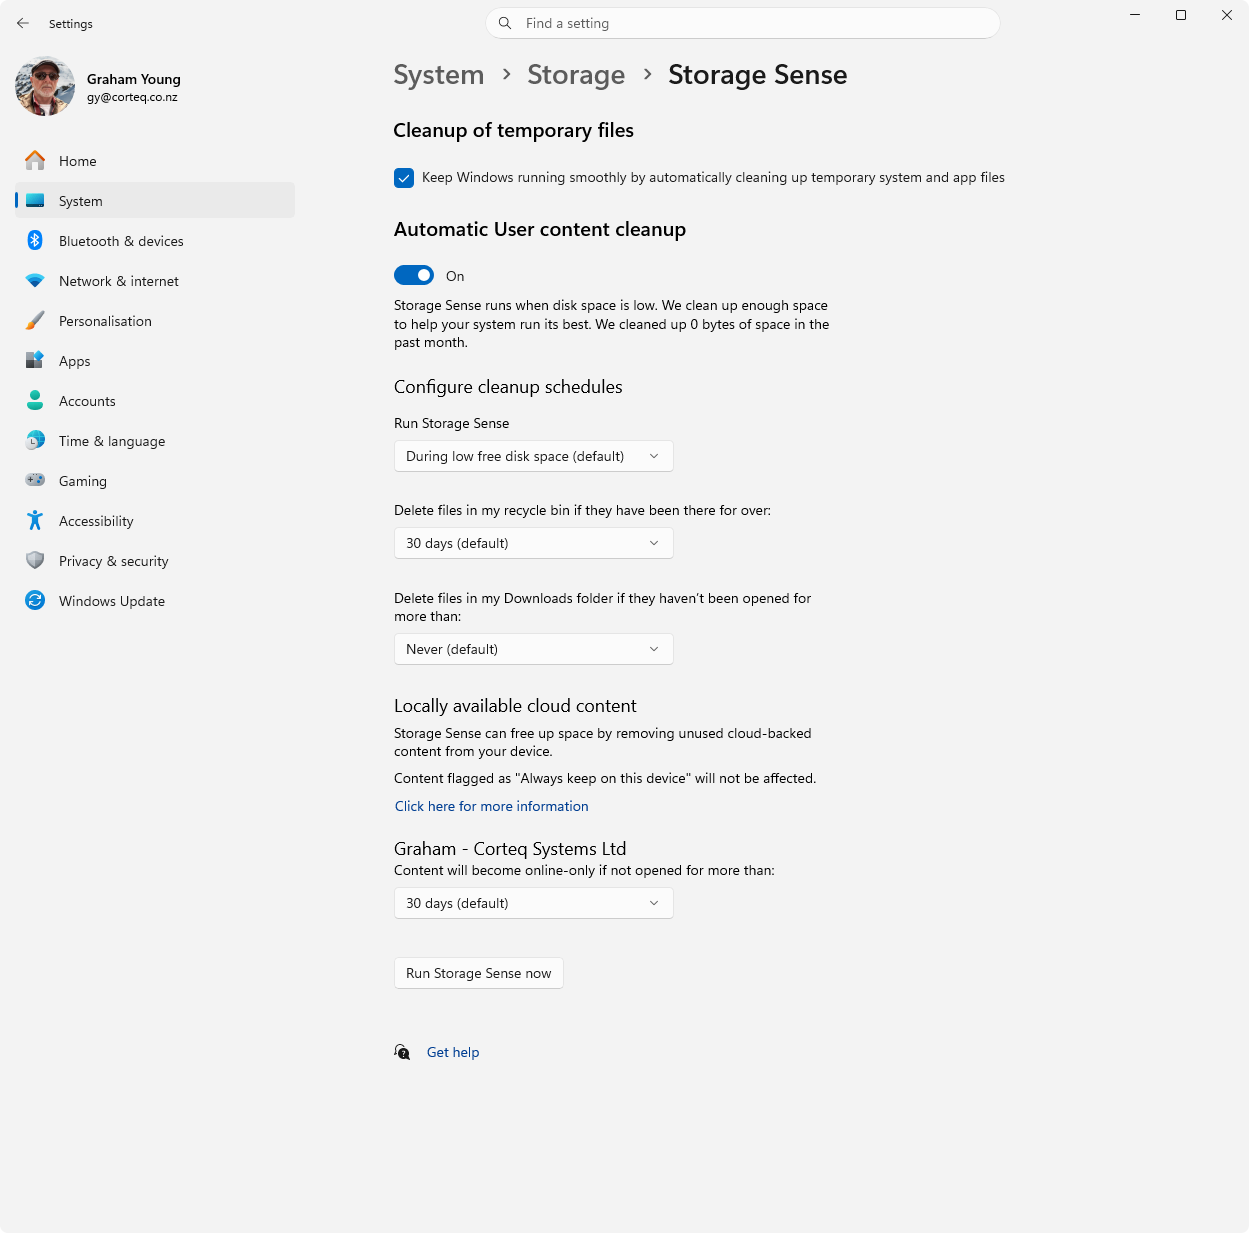1249x1233 pixels.
Task: Open Gaming settings label
Action: [83, 481]
